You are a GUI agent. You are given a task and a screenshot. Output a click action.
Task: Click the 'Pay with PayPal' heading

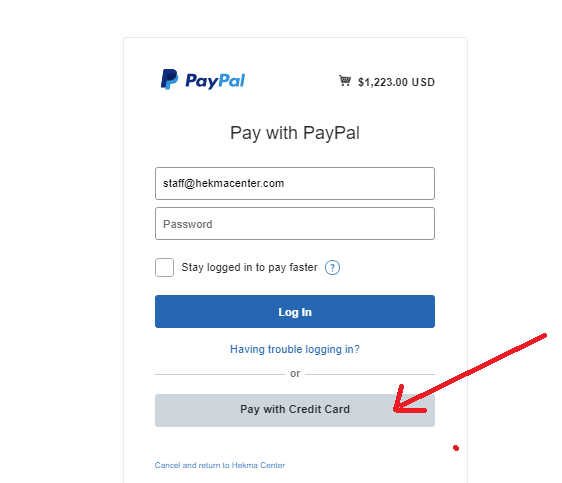(x=295, y=133)
